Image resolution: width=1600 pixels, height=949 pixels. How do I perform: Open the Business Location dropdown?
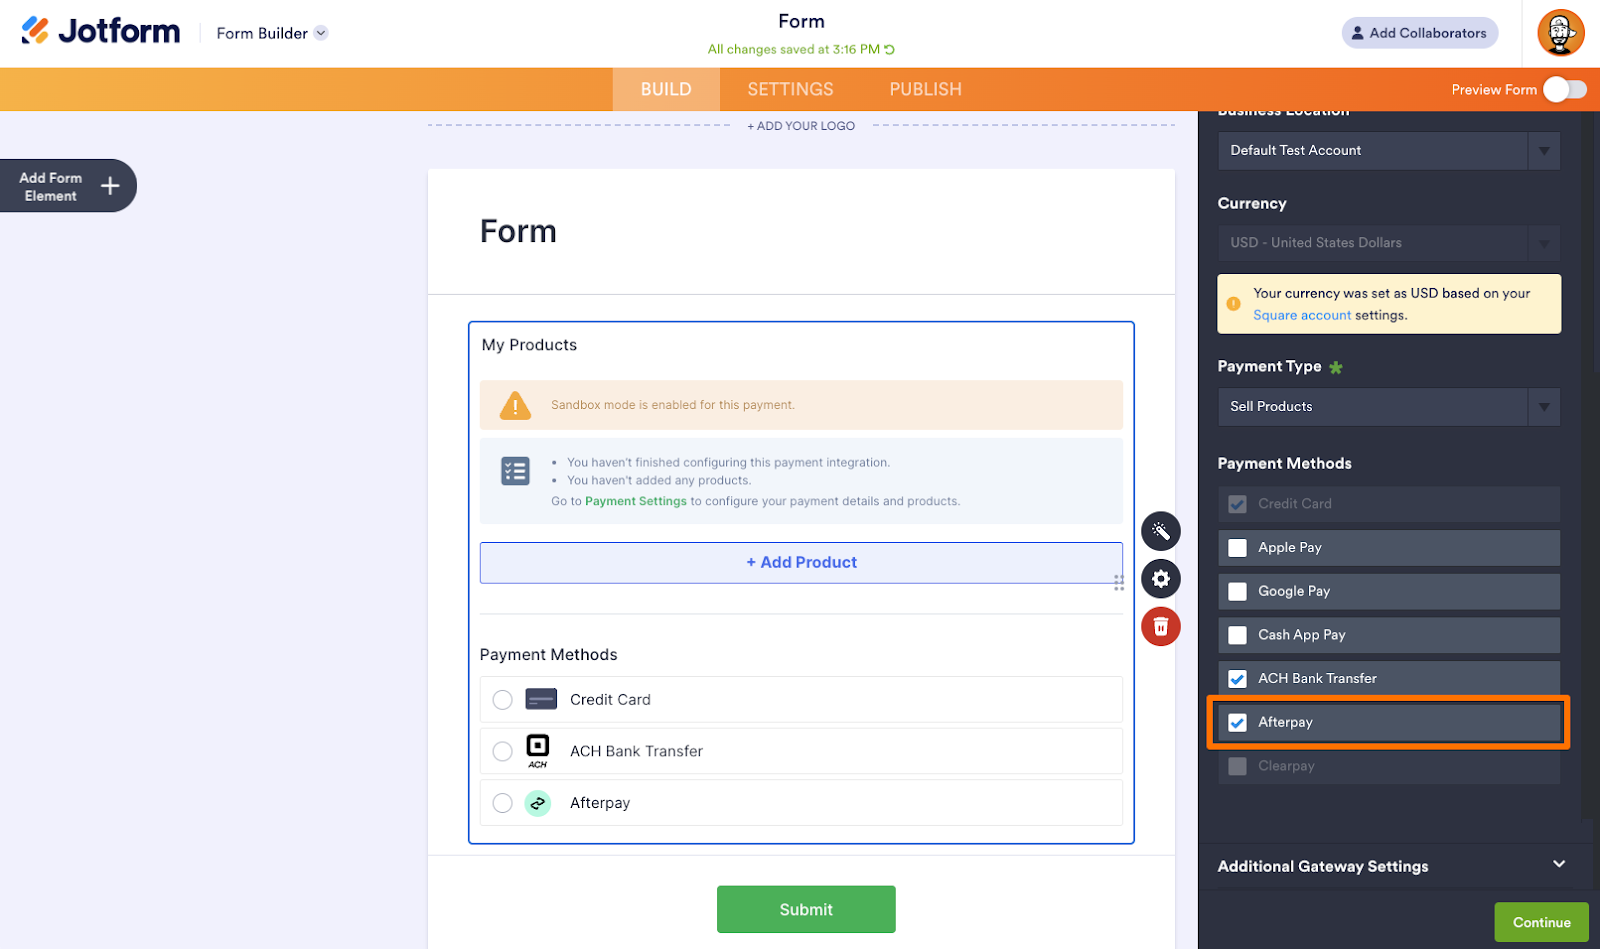pyautogui.click(x=1389, y=151)
